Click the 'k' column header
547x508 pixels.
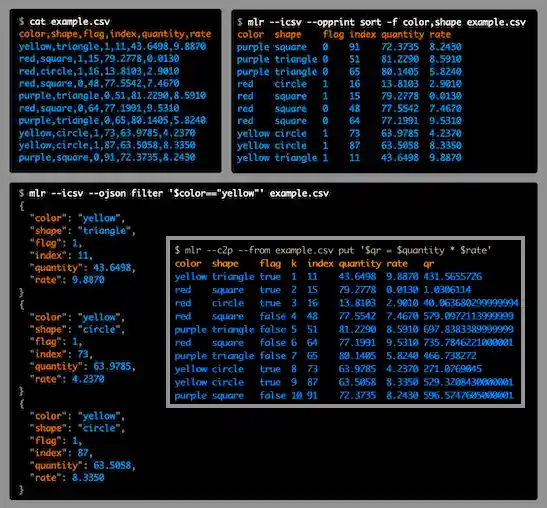pos(294,263)
